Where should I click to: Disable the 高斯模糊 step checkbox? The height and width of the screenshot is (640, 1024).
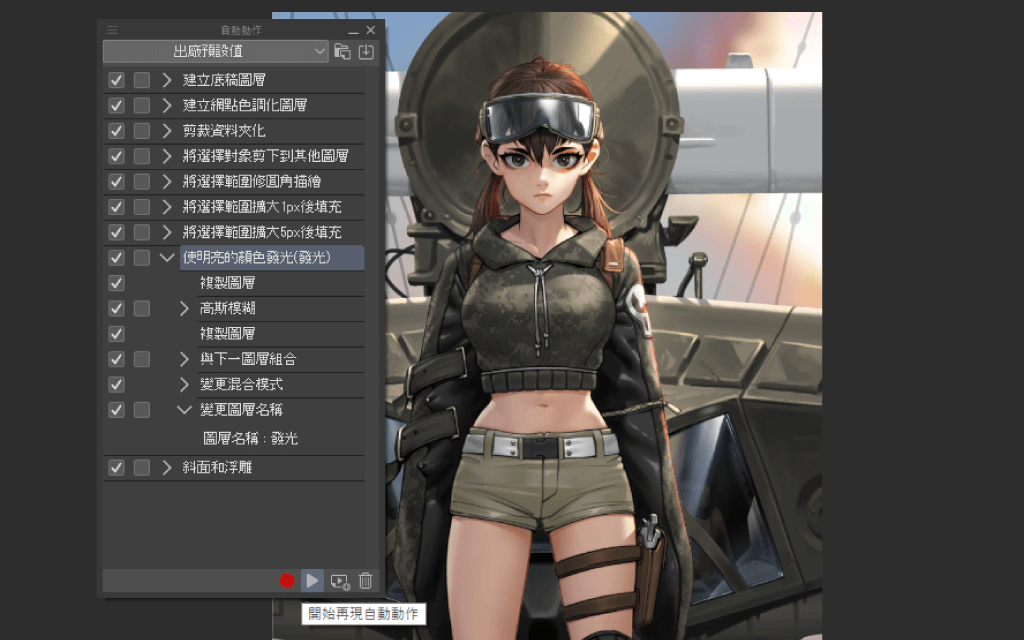point(115,308)
